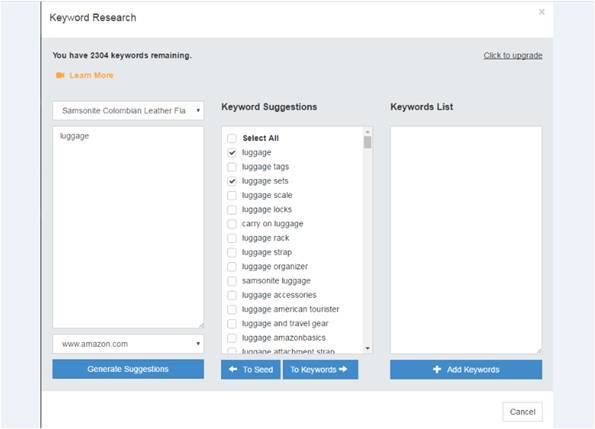This screenshot has width=595, height=429.
Task: Click the suggestions list scroll-up arrow
Action: point(367,132)
